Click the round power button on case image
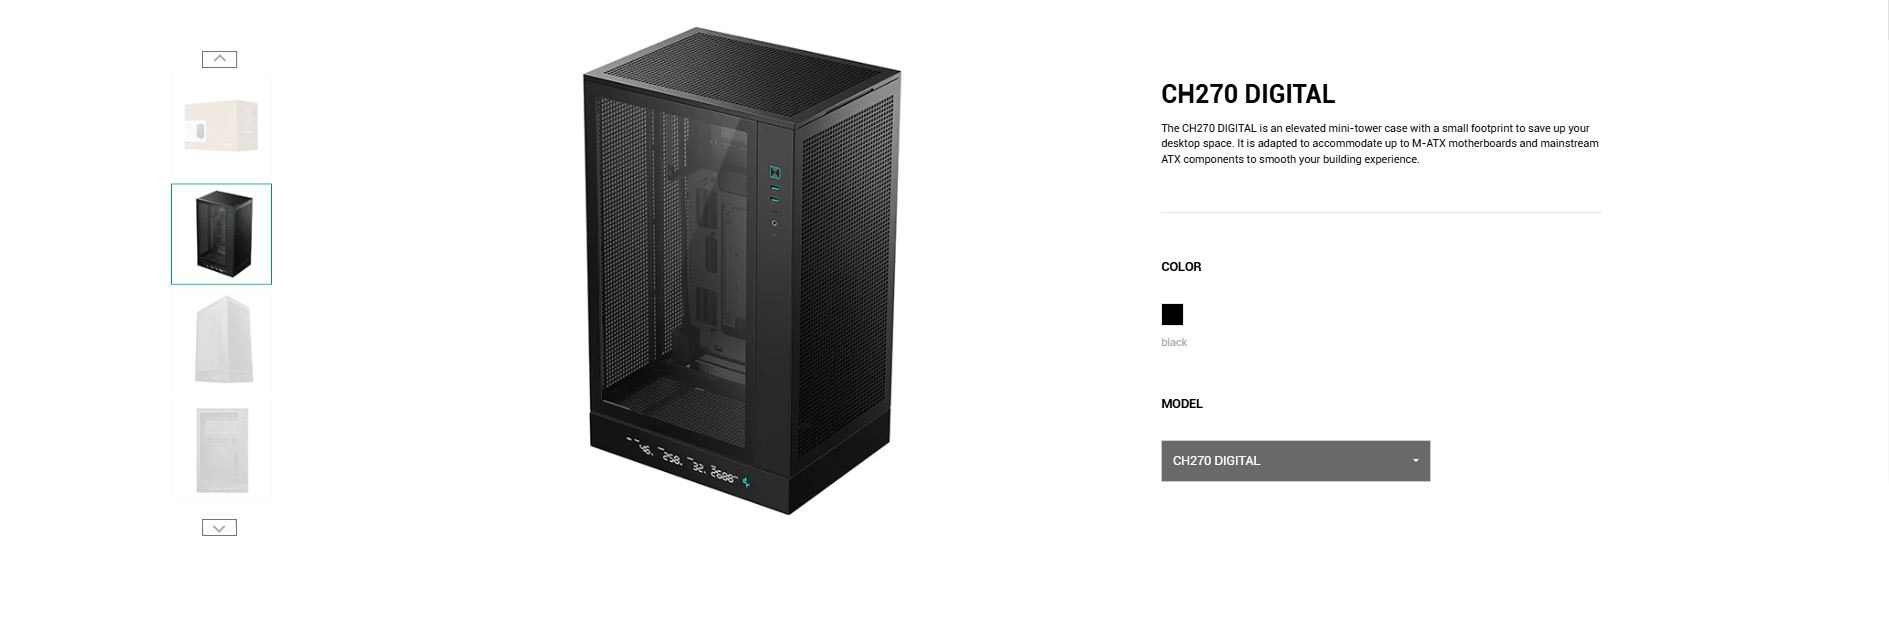The width and height of the screenshot is (1889, 633). pyautogui.click(x=774, y=223)
